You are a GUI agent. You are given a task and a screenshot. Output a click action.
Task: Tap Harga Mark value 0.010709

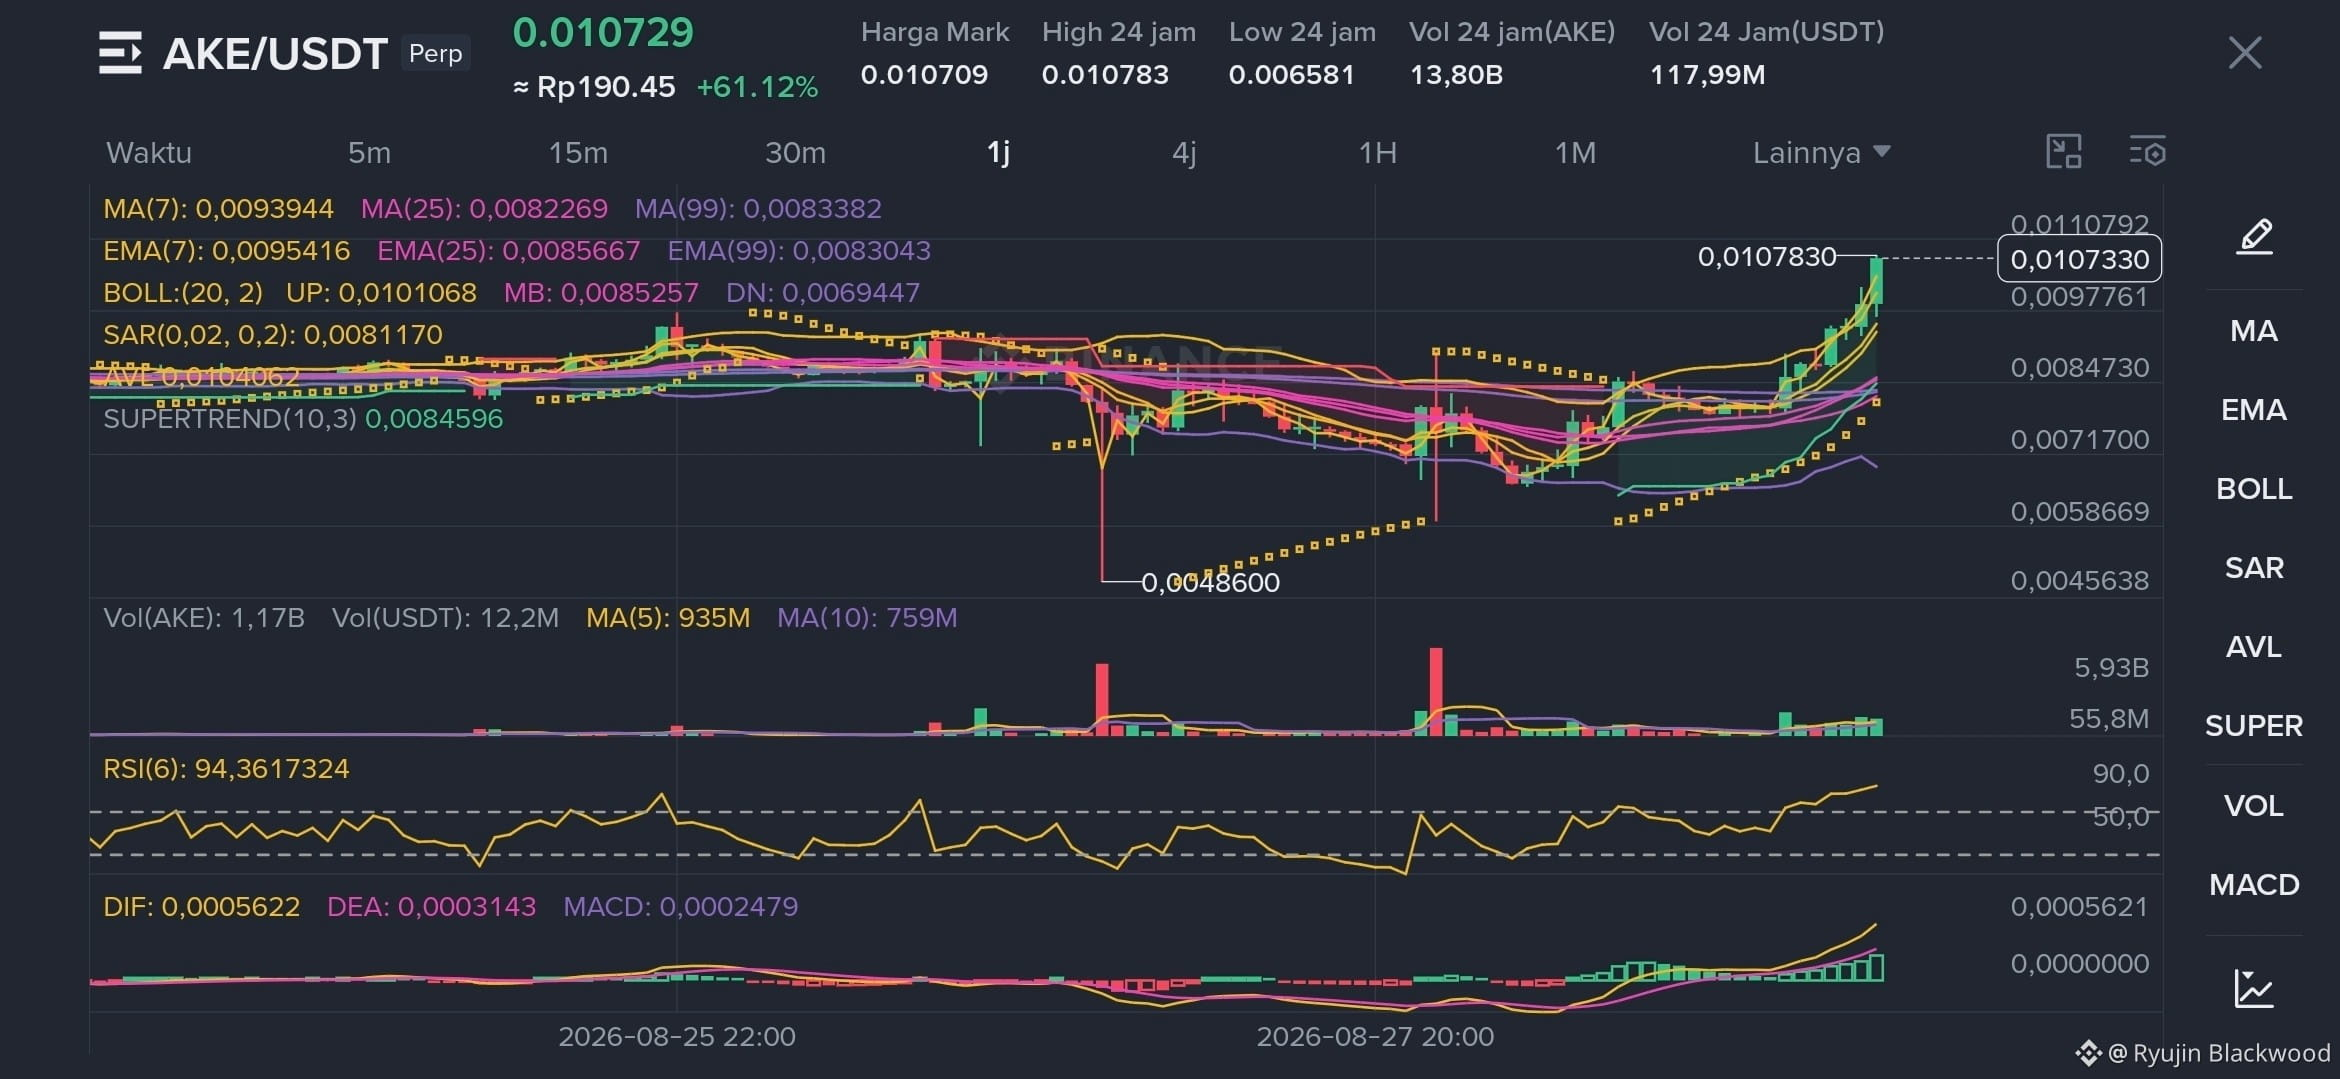click(x=924, y=75)
